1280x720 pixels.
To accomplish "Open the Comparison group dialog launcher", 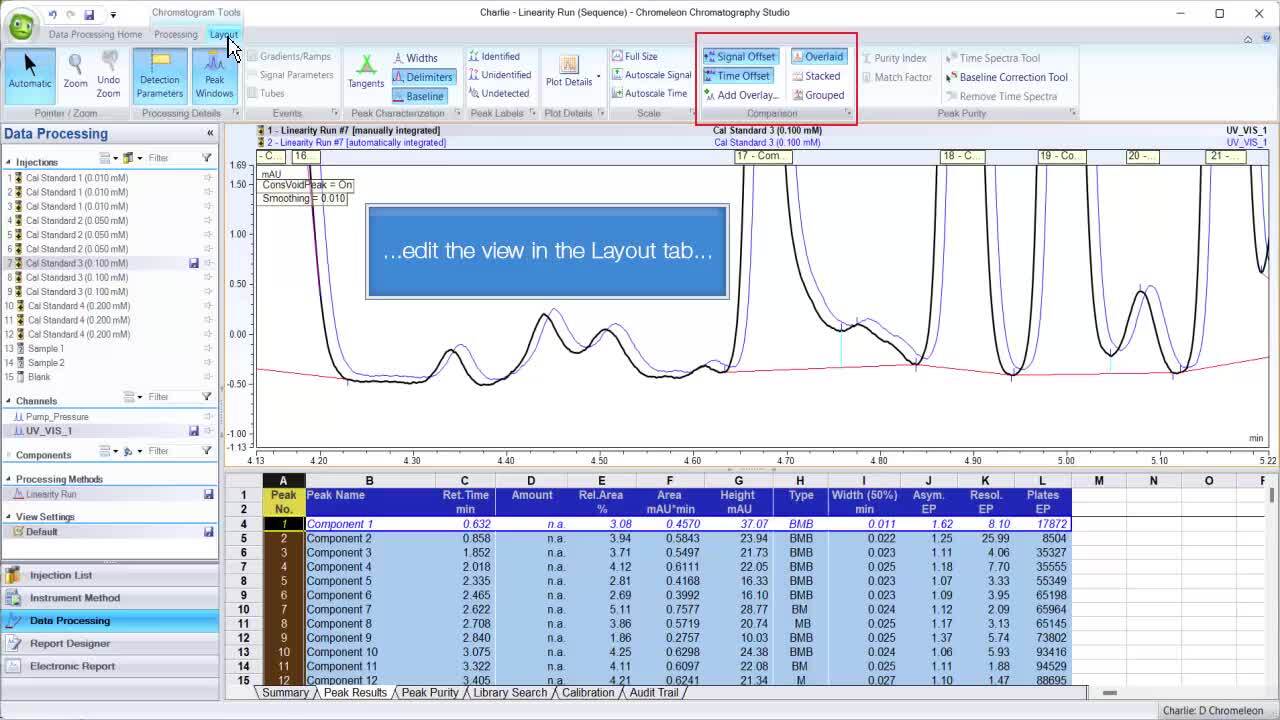I will (848, 113).
